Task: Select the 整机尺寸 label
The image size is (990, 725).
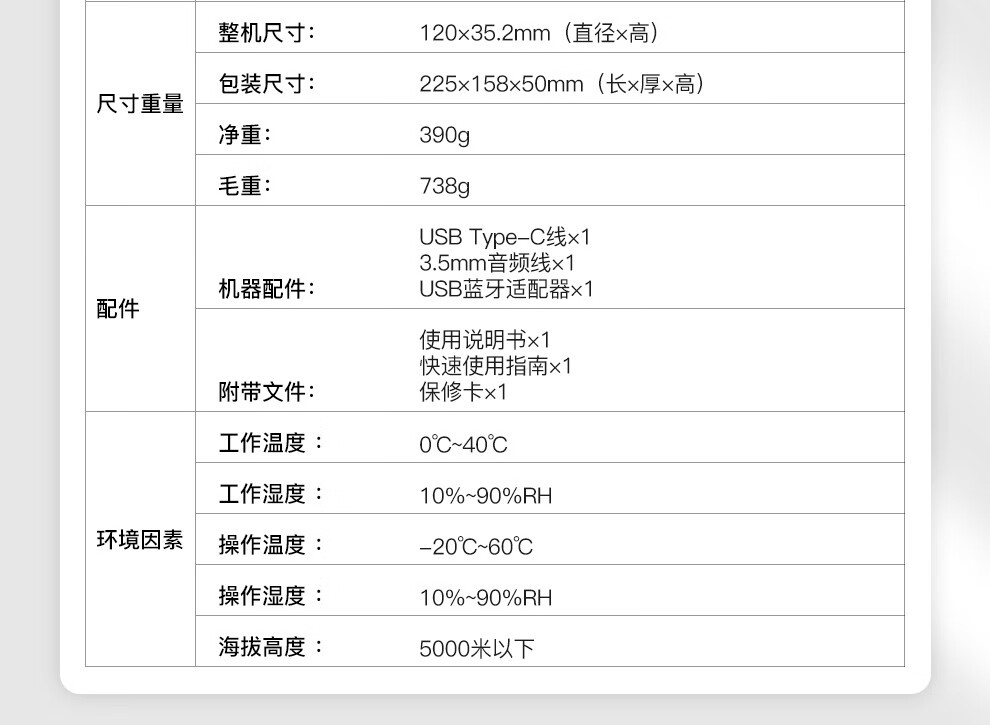Action: (x=267, y=33)
